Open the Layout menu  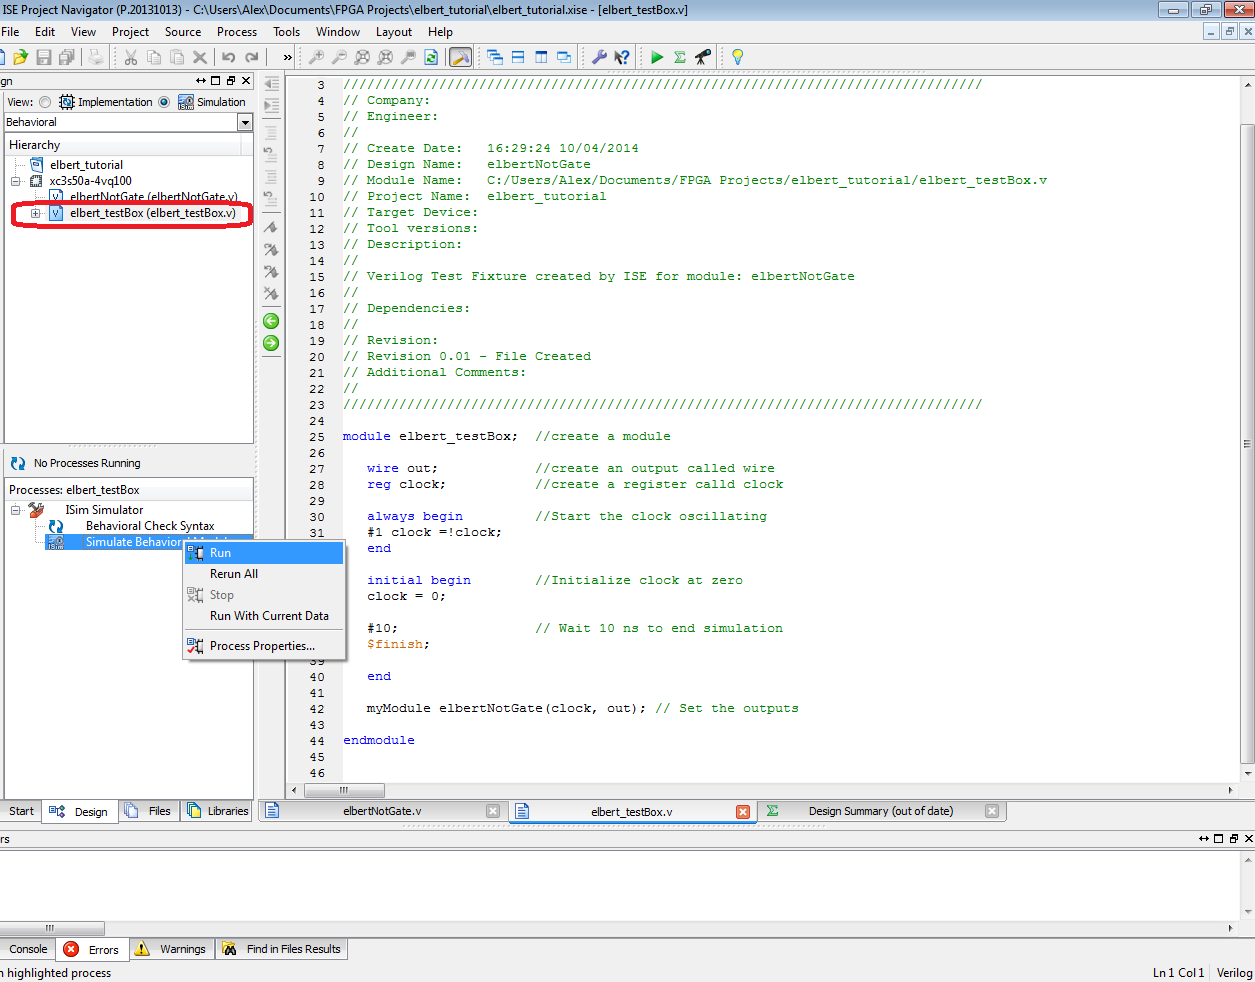[394, 32]
